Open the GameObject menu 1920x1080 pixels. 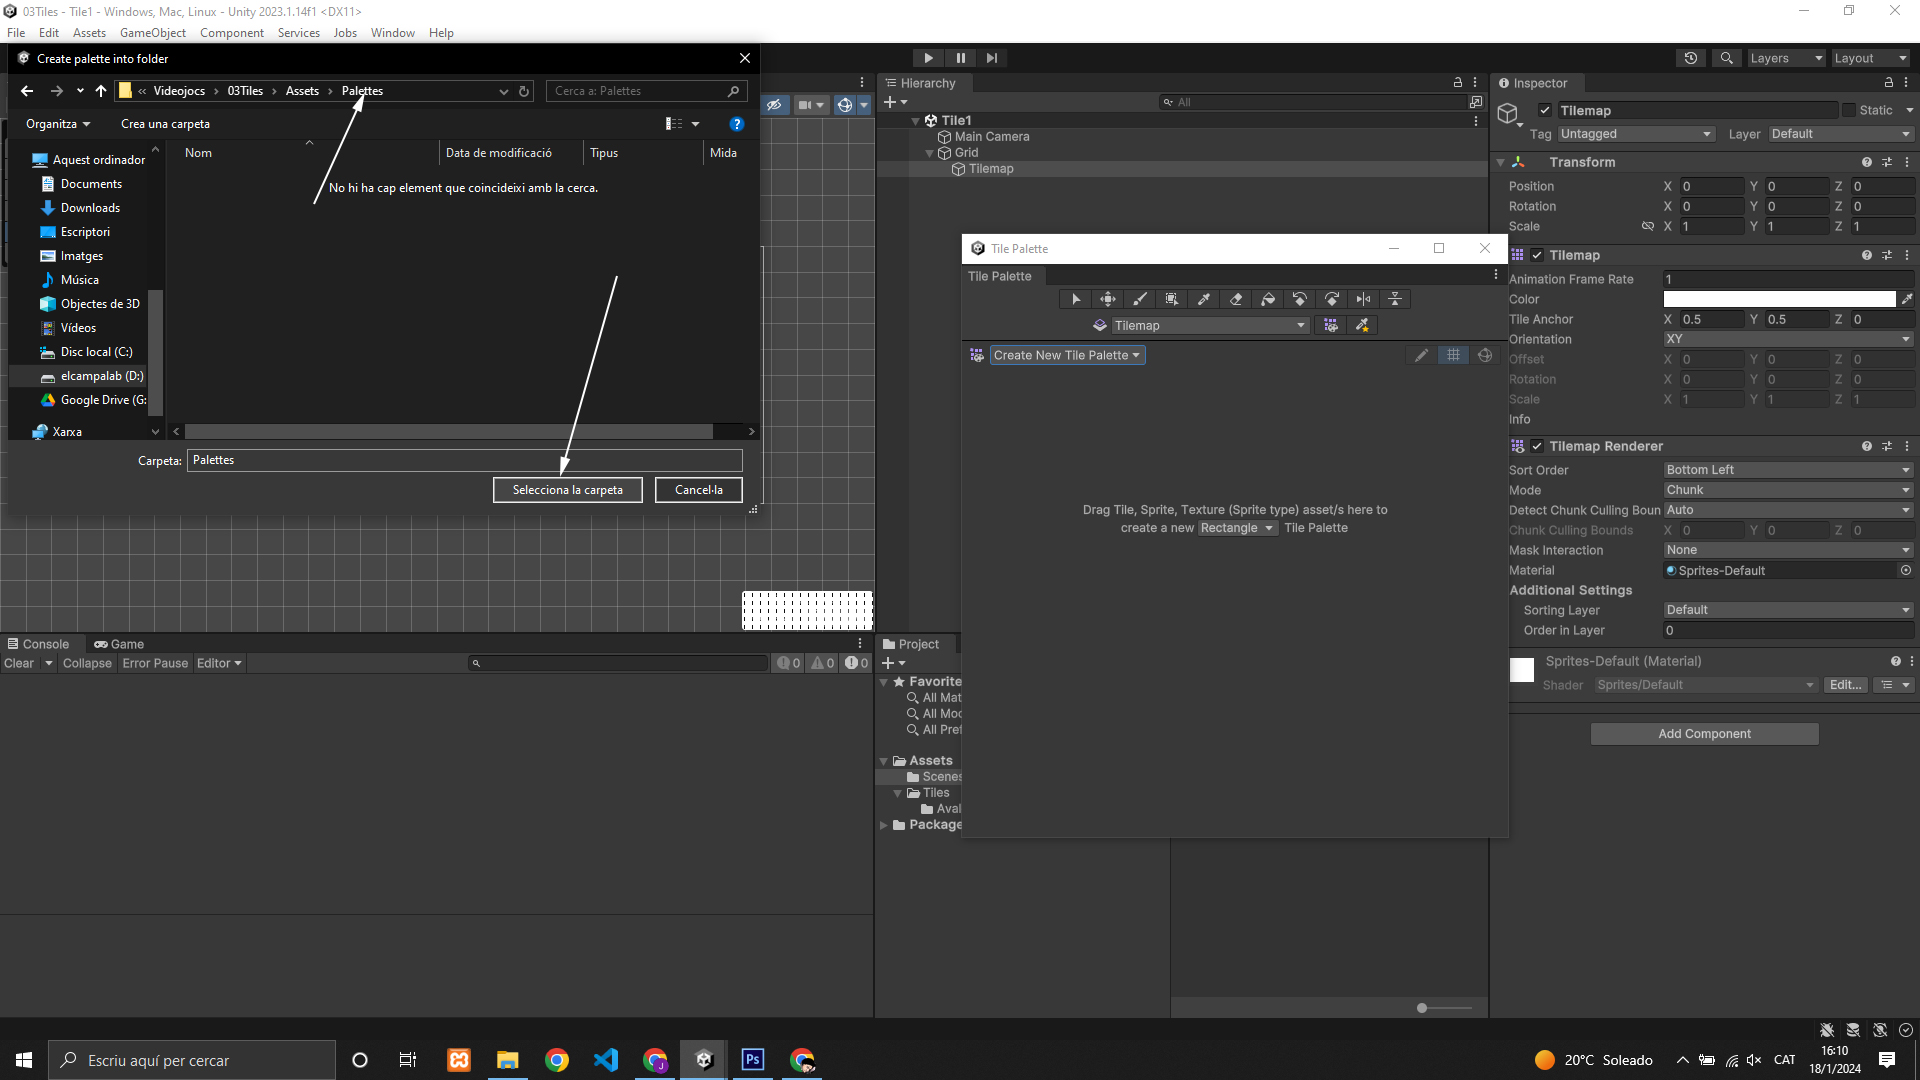pos(152,33)
